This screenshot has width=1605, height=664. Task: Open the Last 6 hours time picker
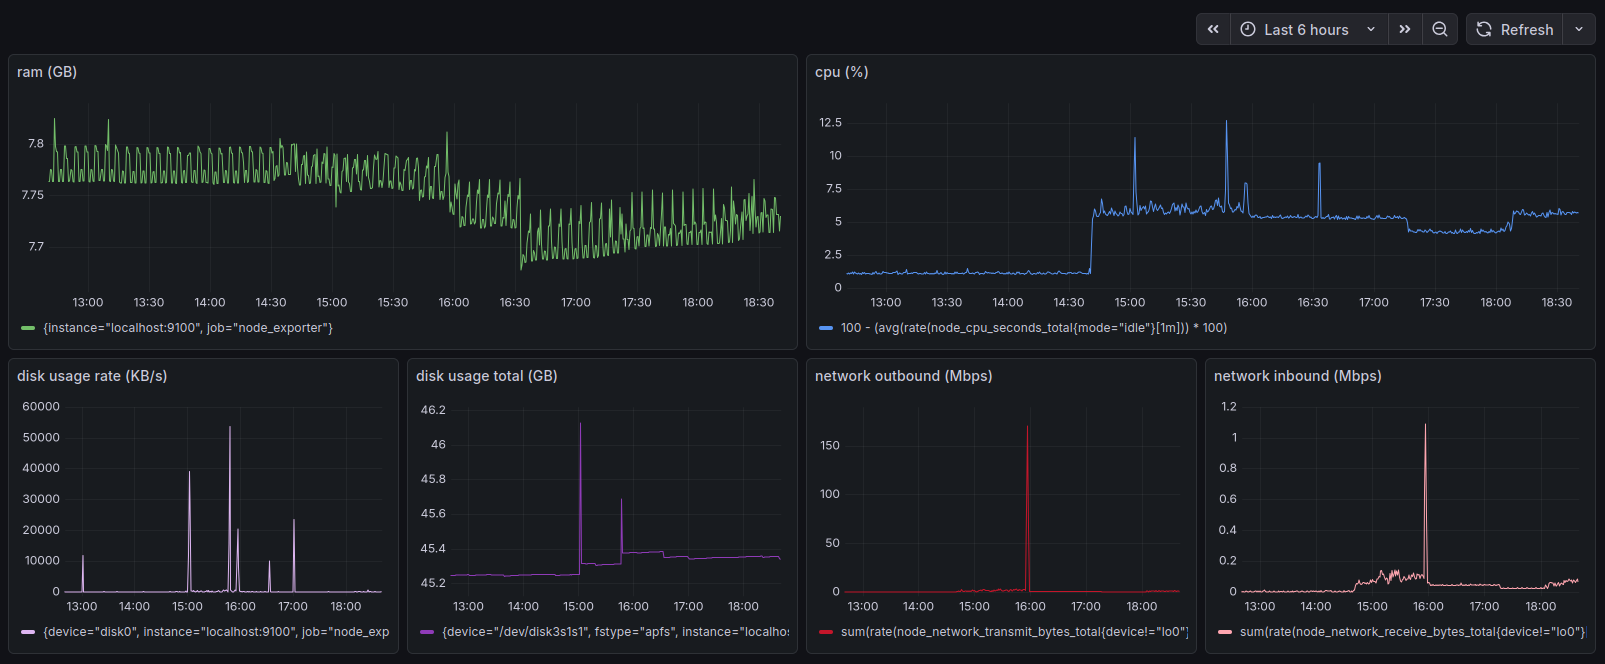pos(1307,29)
